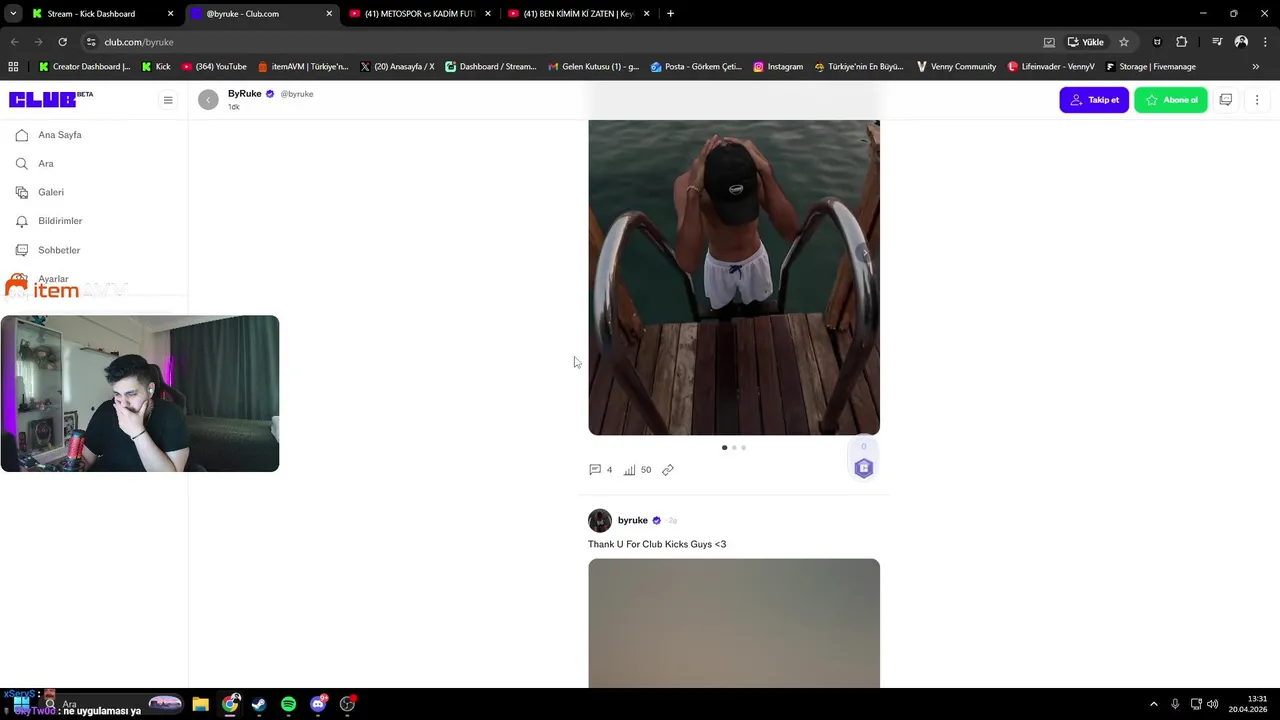Switch to Stream - Kick Dashboard tab
Screen dimensions: 1280x720
point(103,13)
